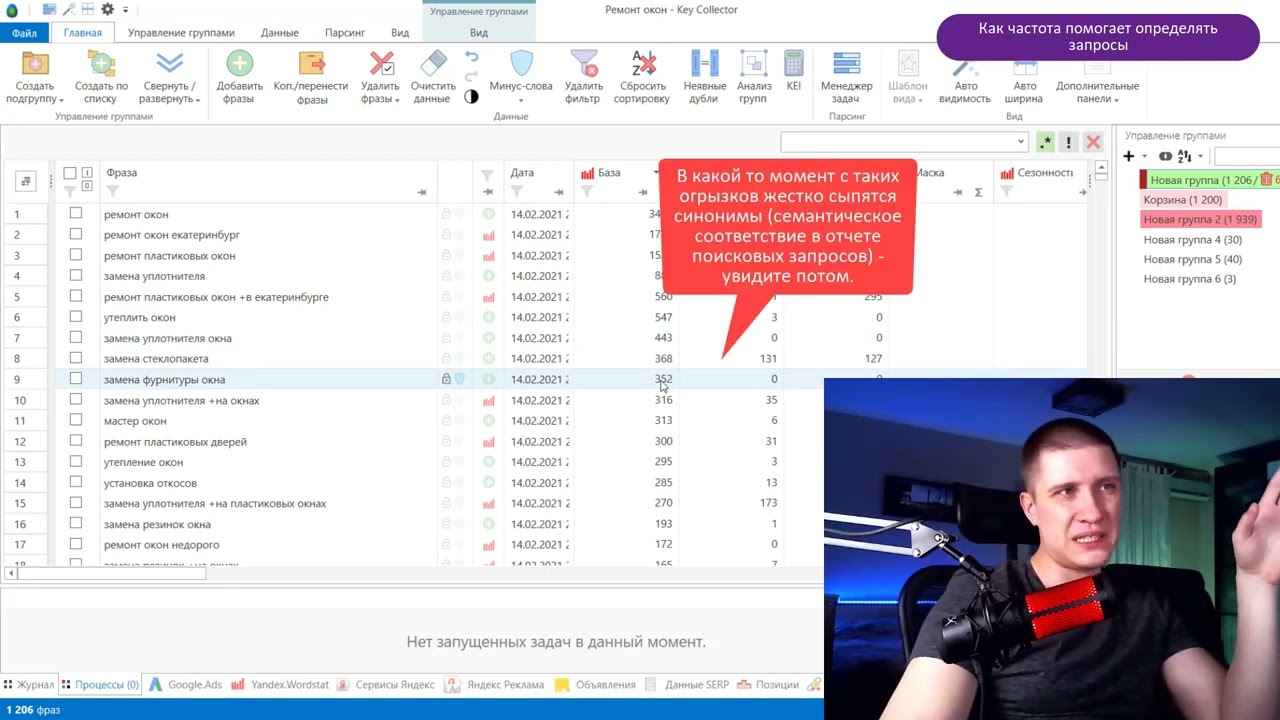
Task: Open the Журнал bottom tab
Action: pyautogui.click(x=29, y=685)
